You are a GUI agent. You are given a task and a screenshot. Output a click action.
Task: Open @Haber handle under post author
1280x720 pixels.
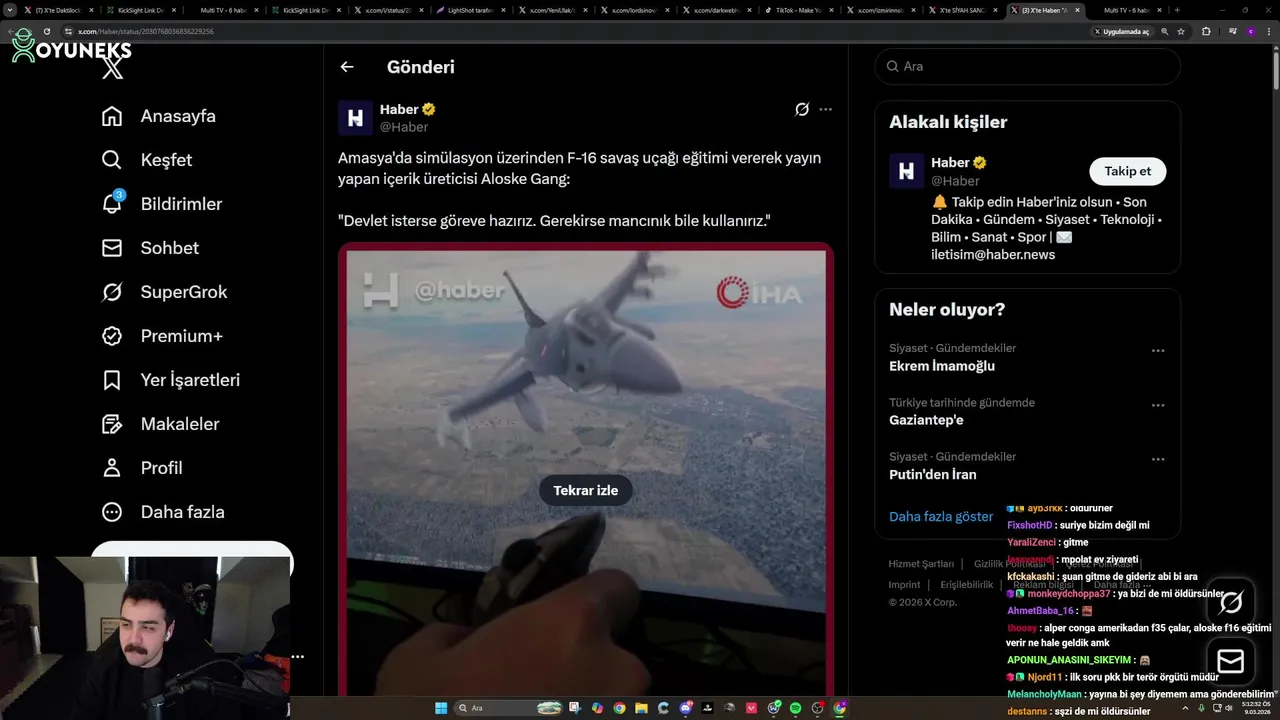404,127
